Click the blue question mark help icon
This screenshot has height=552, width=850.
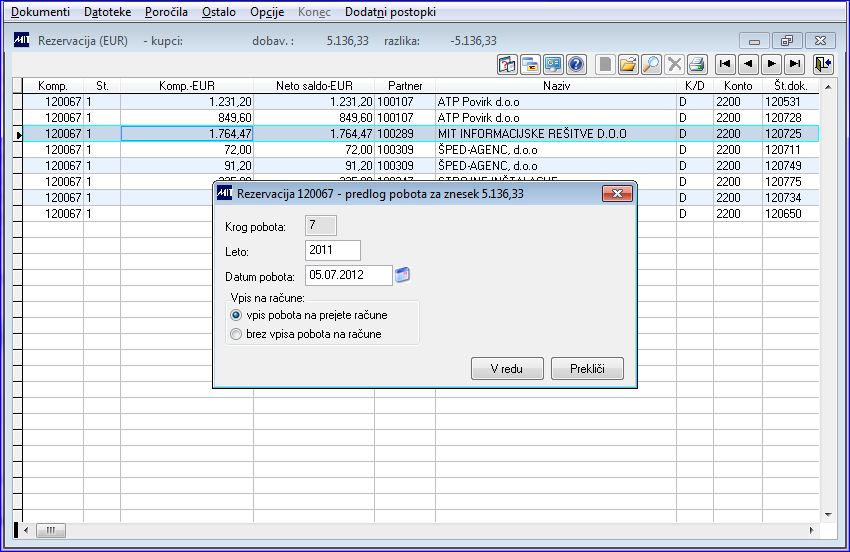click(576, 65)
